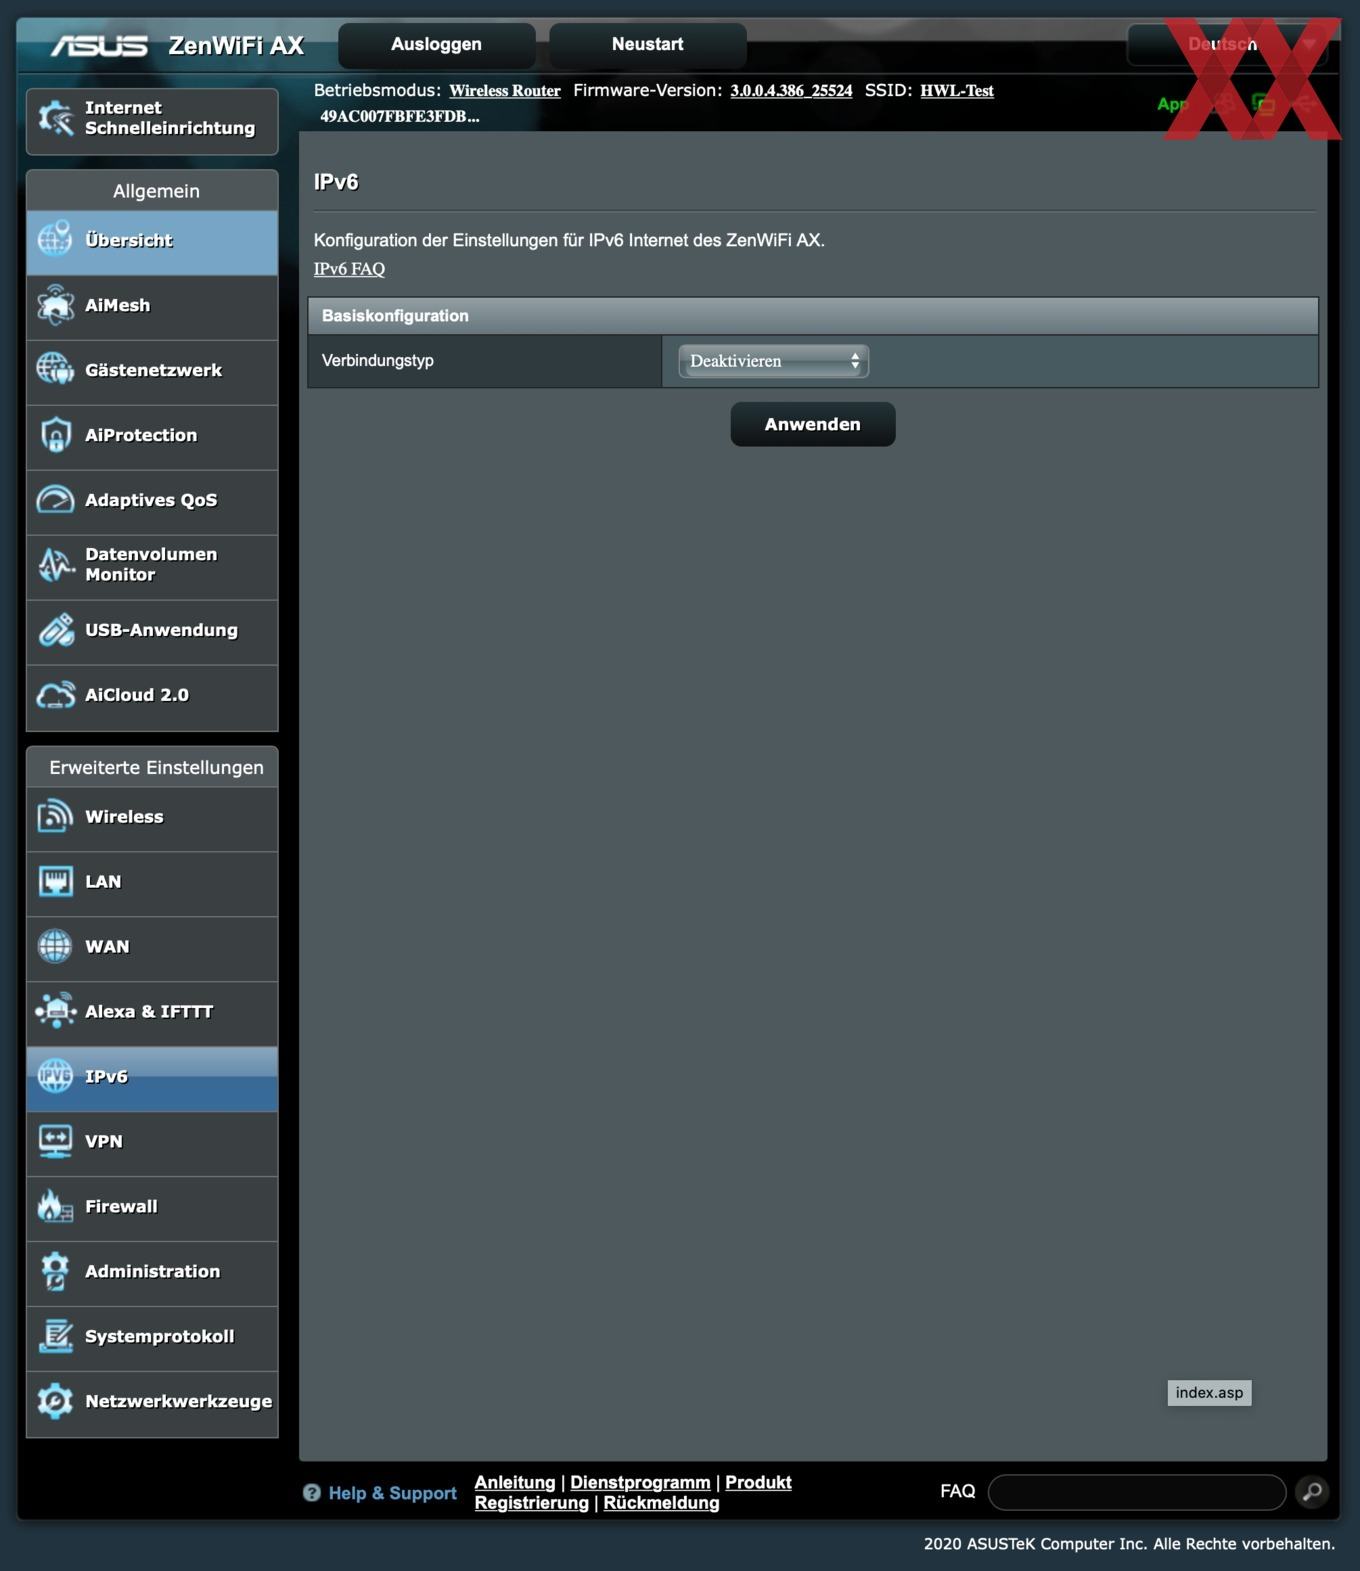The height and width of the screenshot is (1571, 1360).
Task: Click the IPv6 globe icon
Action: coord(55,1077)
